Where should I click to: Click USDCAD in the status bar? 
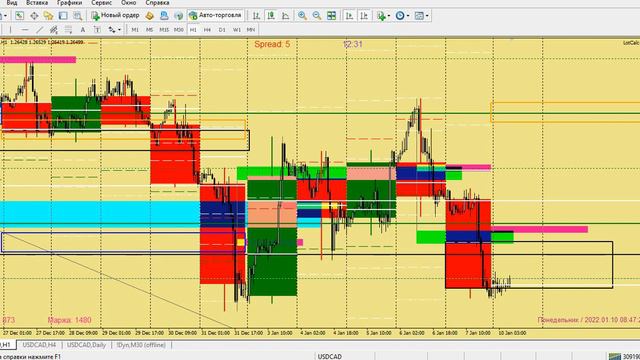click(x=330, y=357)
